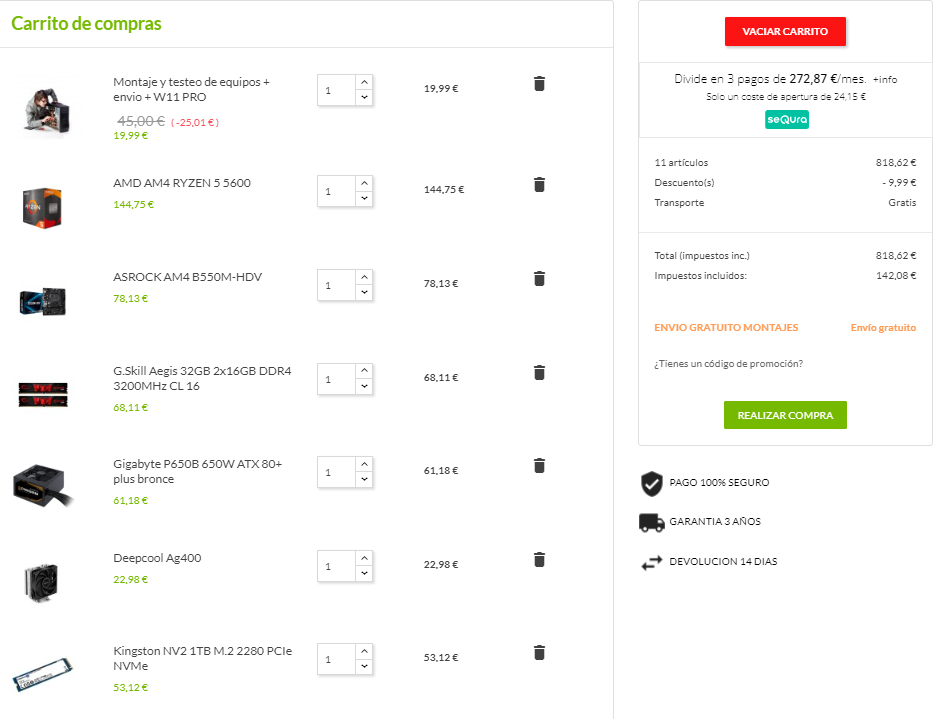Open Deepcool Ag400 product page
The height and width of the screenshot is (719, 934).
click(x=157, y=558)
